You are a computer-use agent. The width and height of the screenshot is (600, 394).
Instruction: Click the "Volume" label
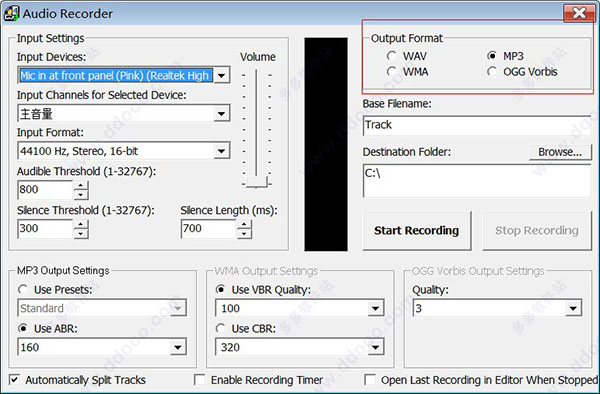point(258,57)
